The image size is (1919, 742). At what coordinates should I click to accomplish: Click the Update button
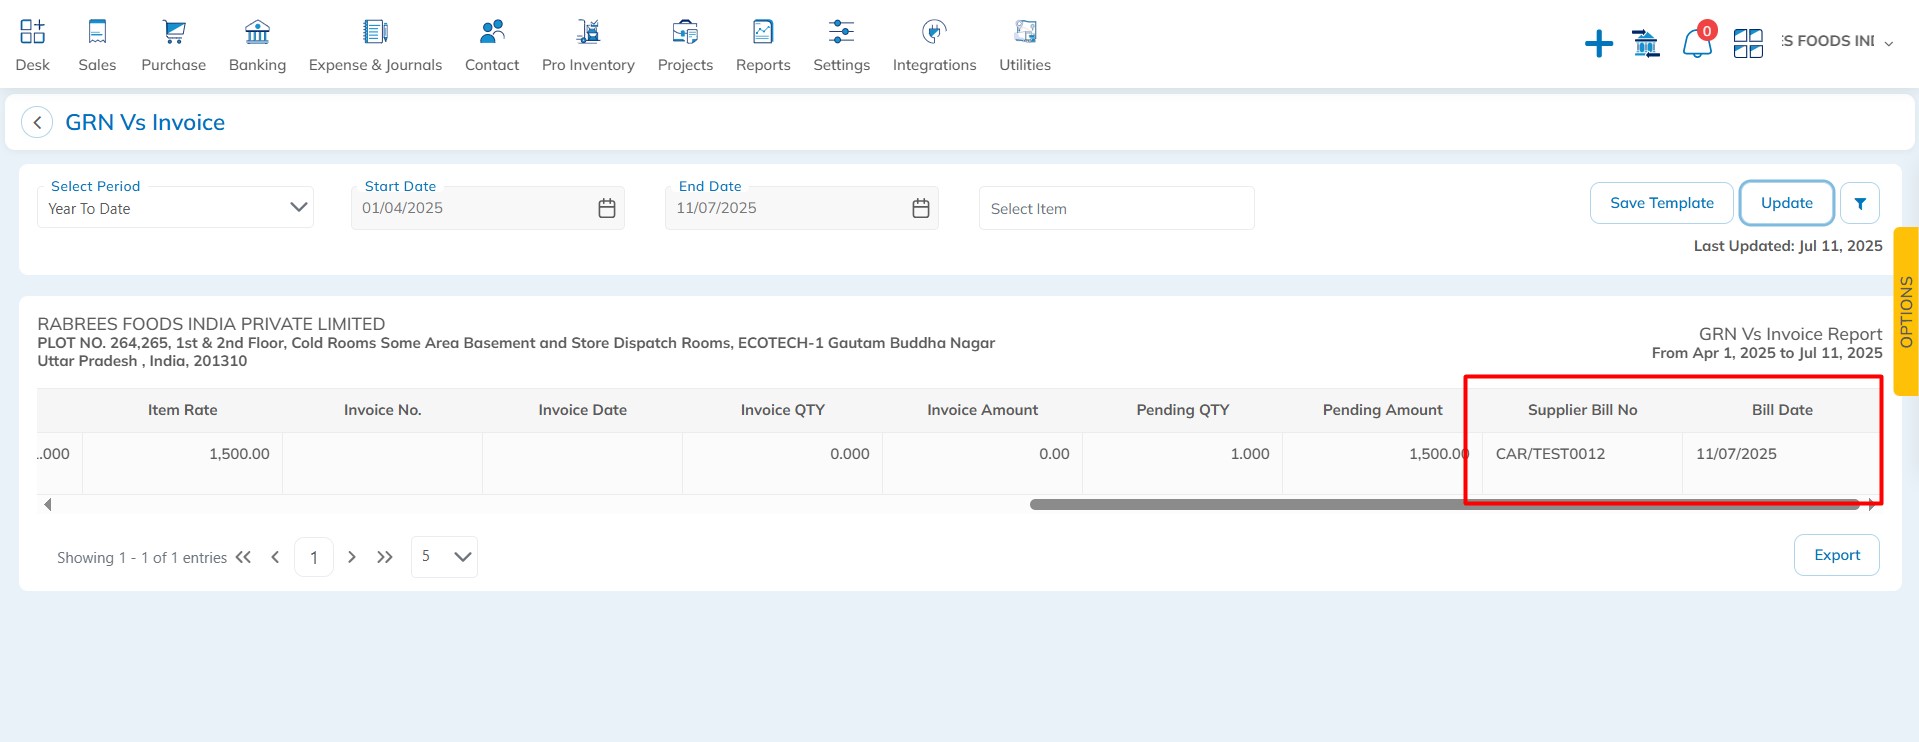click(1787, 203)
